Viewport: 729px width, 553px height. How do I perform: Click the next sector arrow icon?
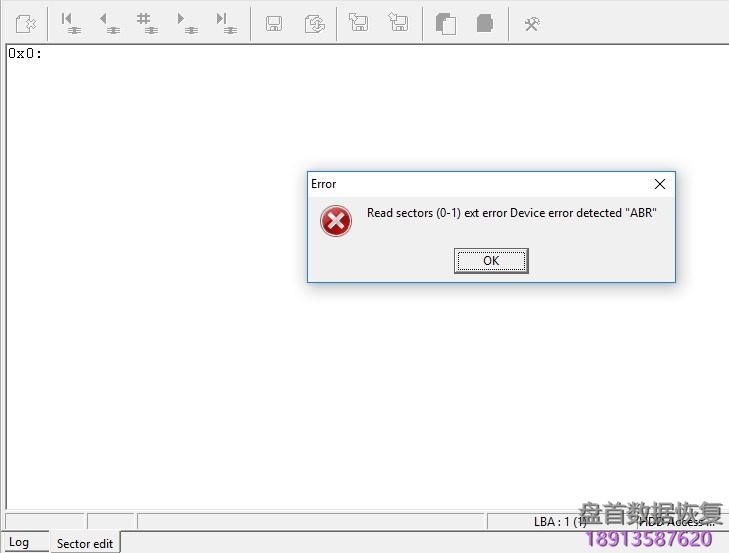point(187,24)
